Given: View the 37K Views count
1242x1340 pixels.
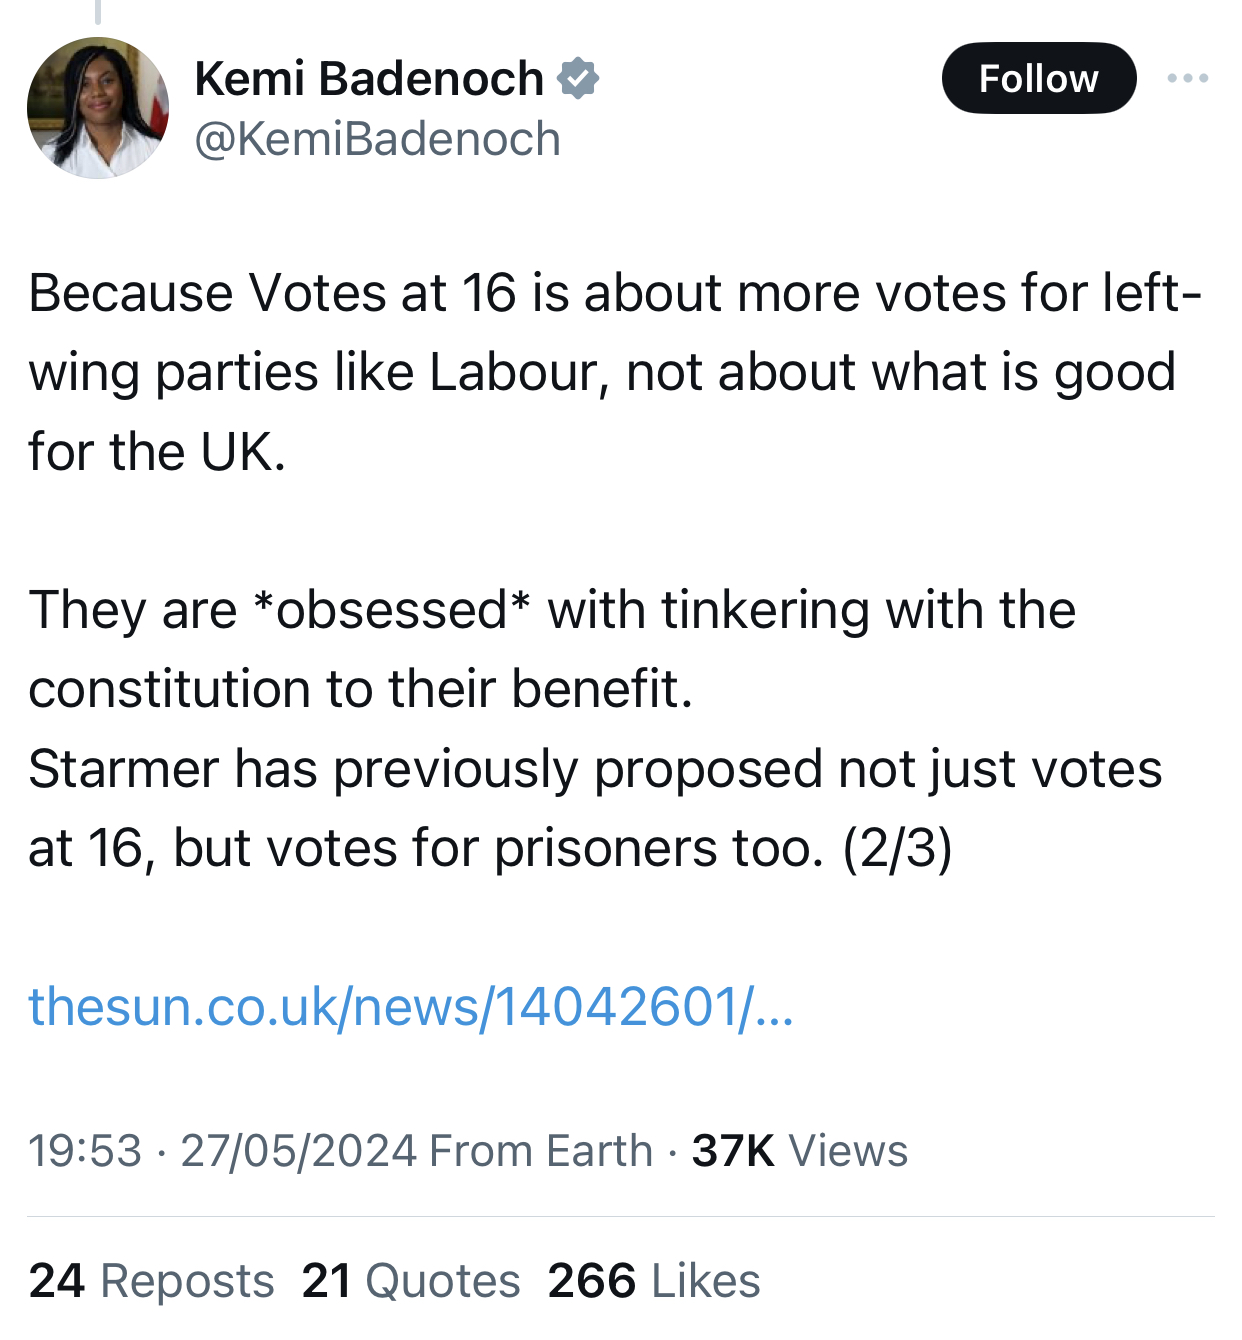Looking at the screenshot, I should (799, 1150).
